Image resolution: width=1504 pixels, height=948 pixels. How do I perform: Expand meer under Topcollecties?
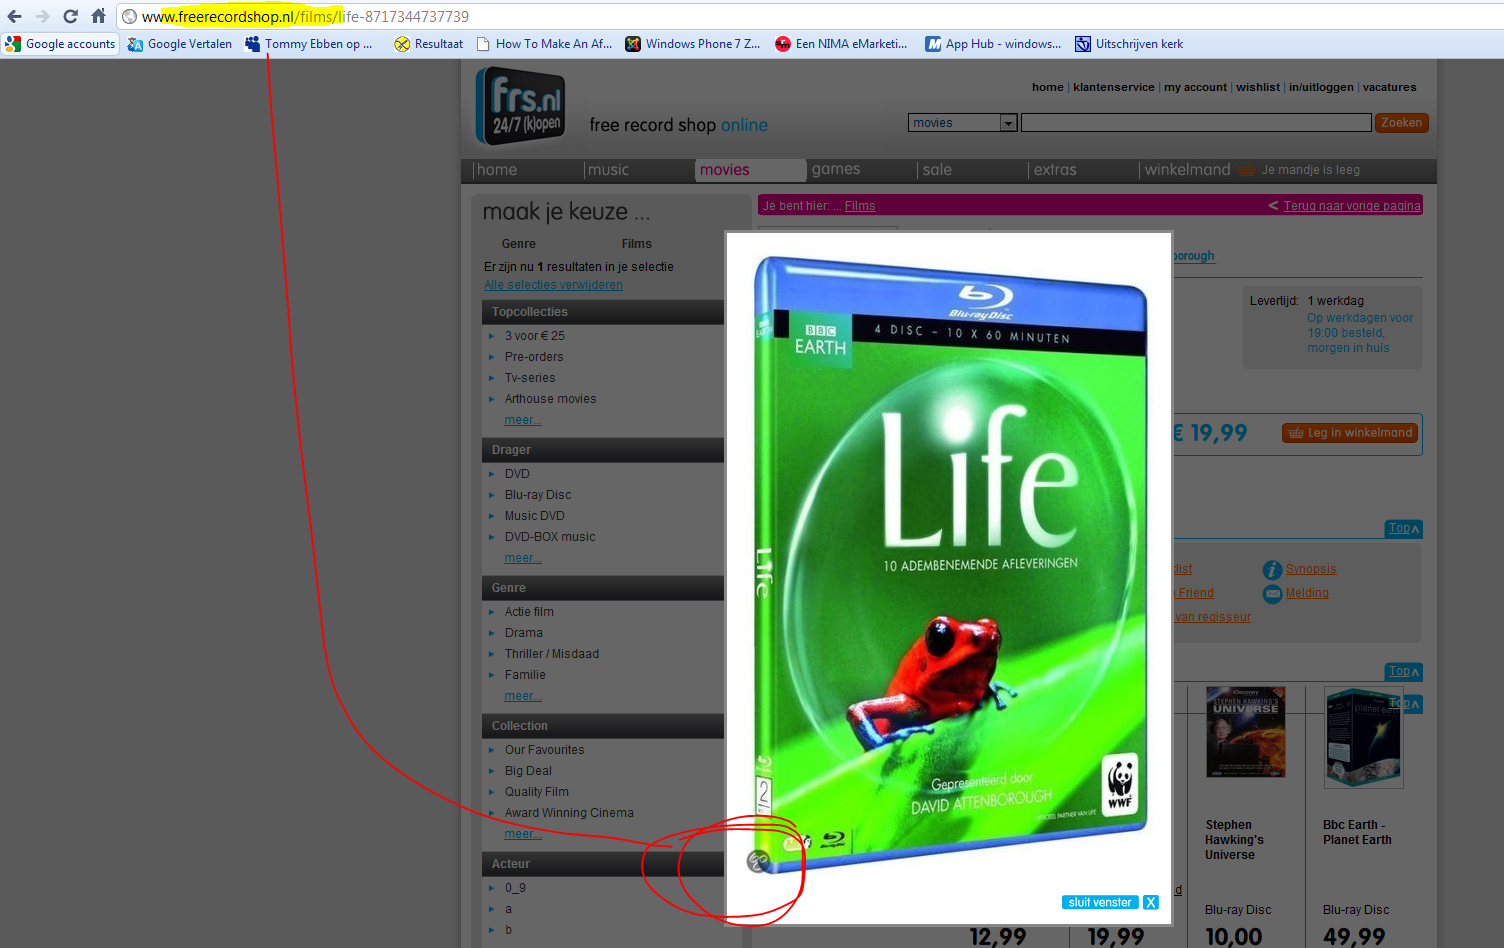click(x=523, y=420)
